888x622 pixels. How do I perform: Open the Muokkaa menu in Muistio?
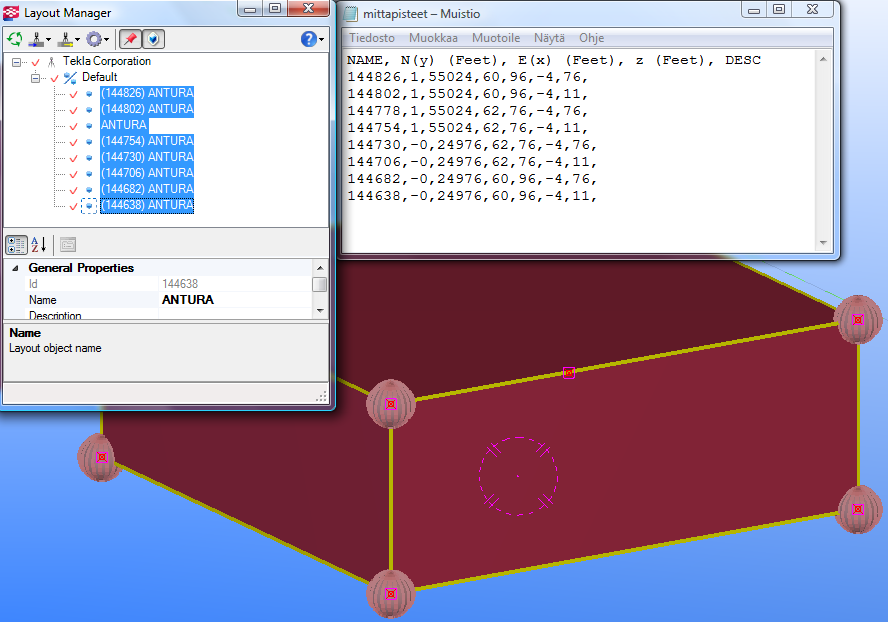[433, 38]
